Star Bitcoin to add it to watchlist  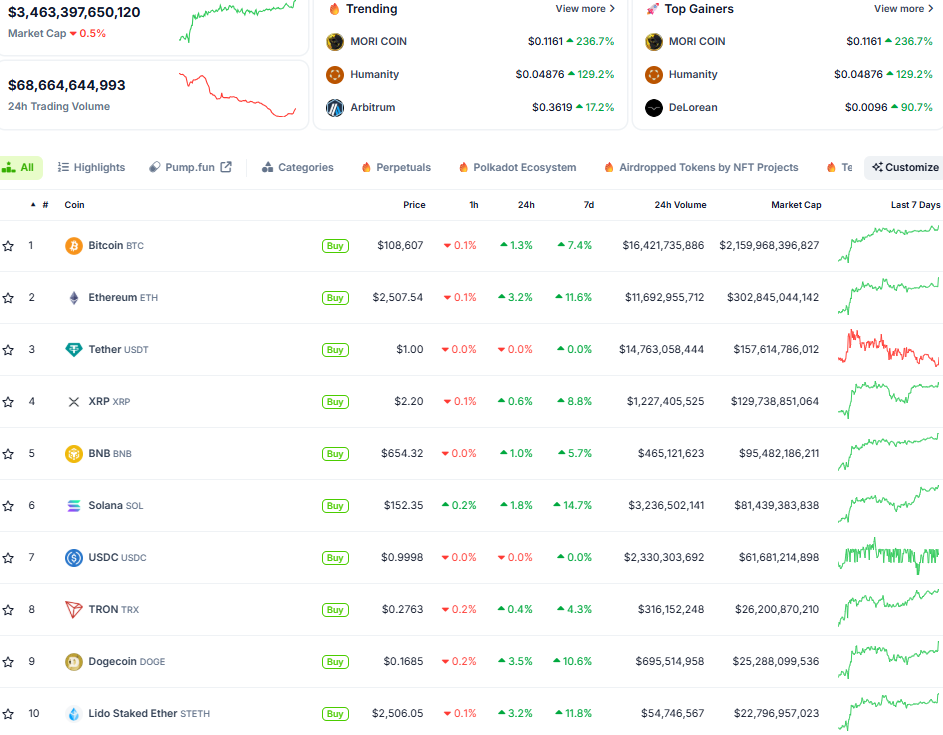pos(10,245)
